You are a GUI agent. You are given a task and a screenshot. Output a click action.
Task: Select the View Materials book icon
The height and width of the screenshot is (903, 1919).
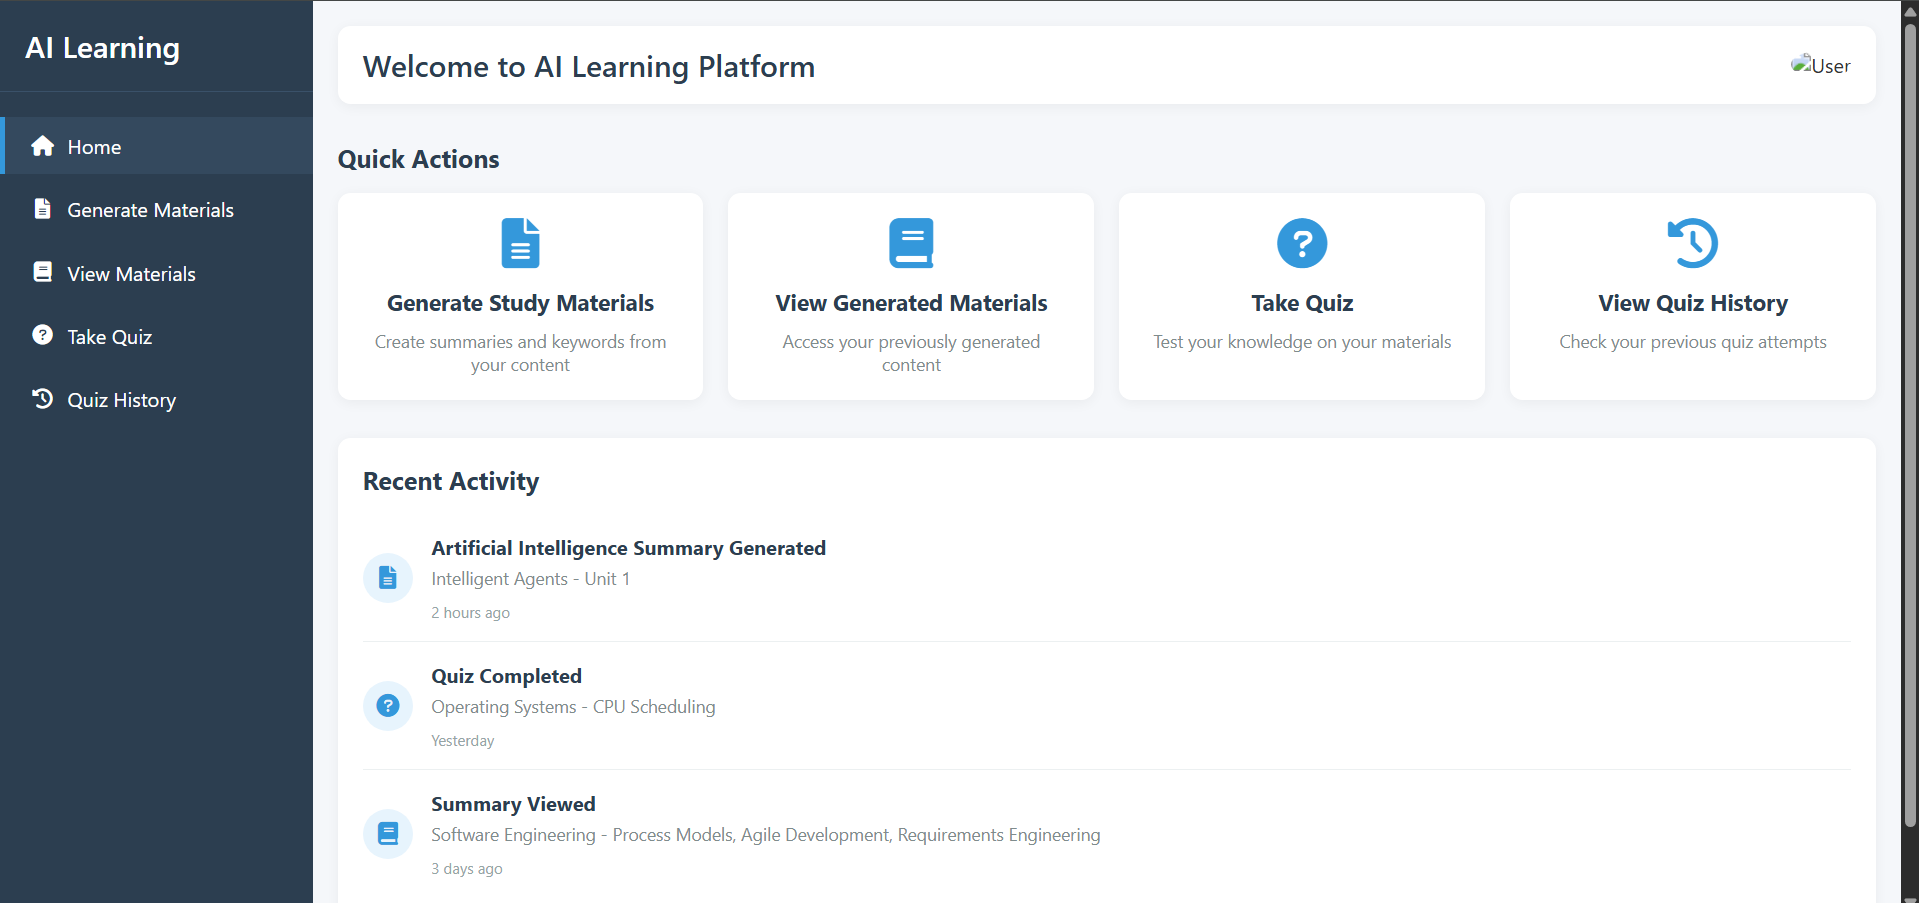pos(42,272)
